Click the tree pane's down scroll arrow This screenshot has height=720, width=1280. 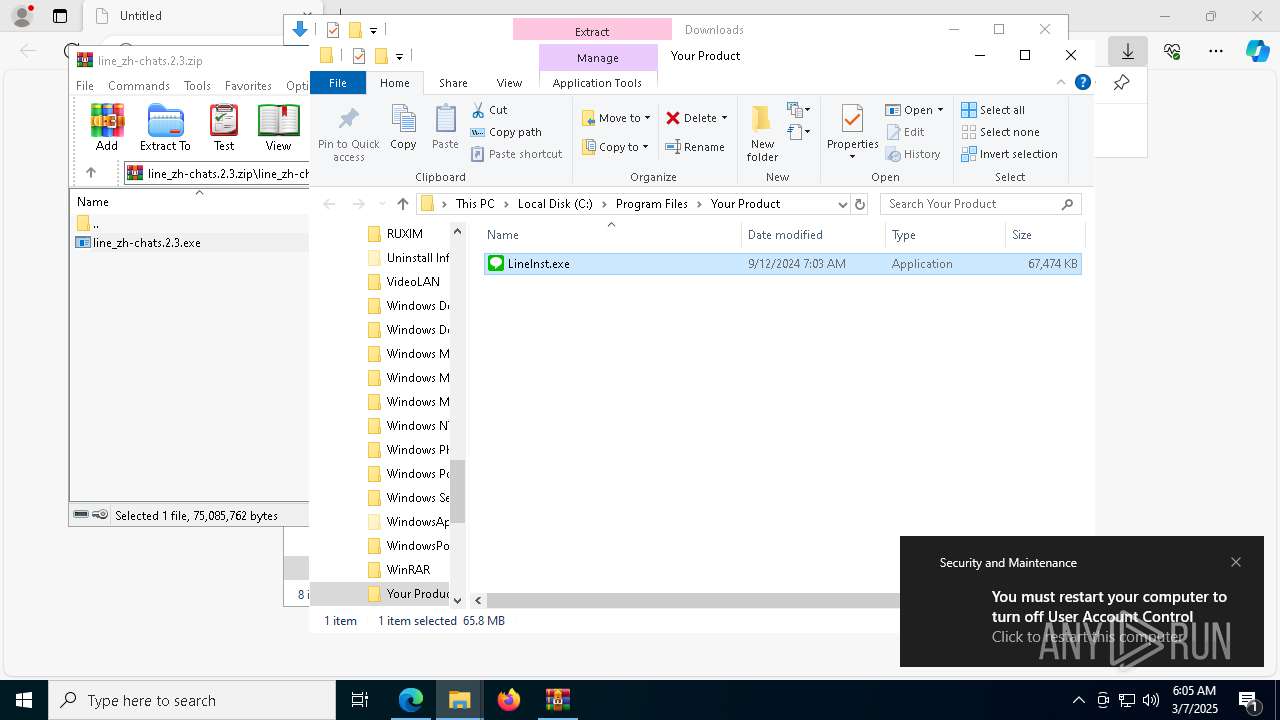point(458,600)
